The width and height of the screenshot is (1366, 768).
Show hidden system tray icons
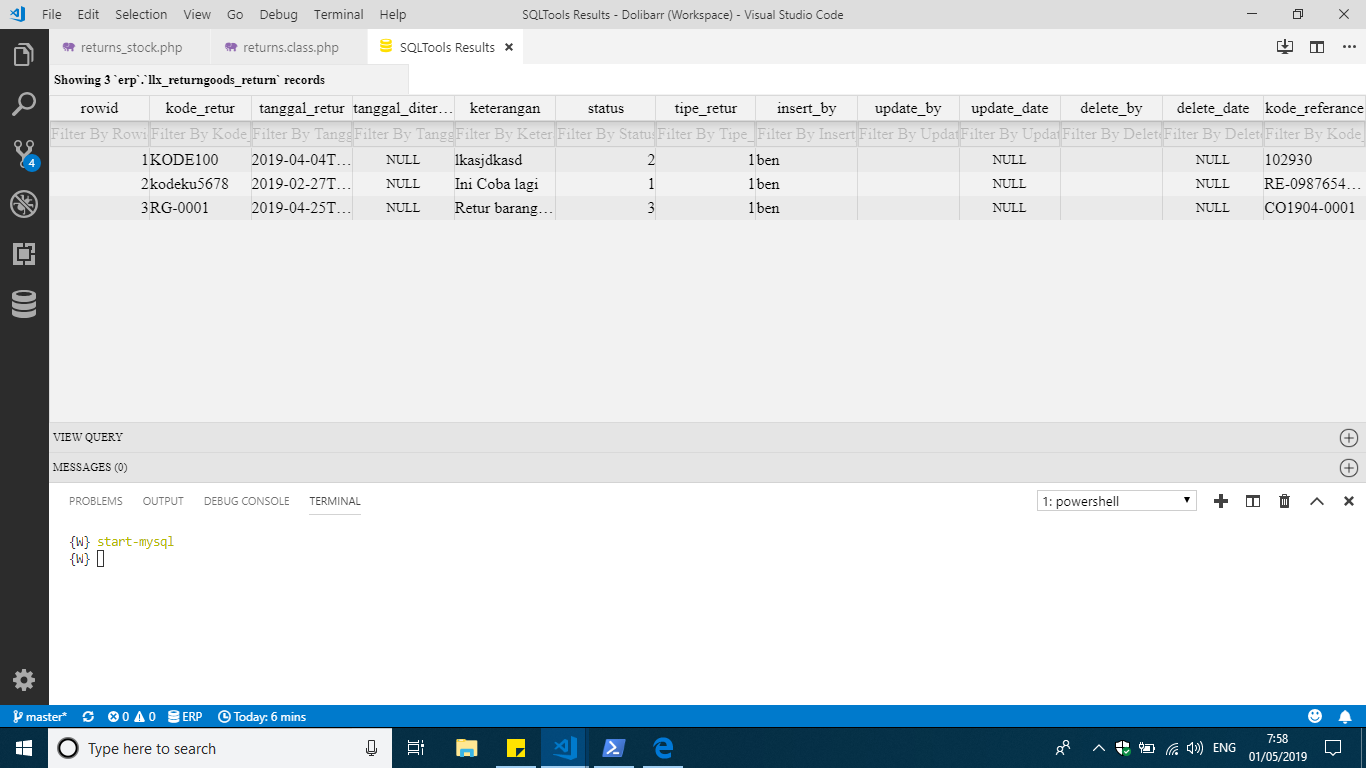pos(1098,748)
